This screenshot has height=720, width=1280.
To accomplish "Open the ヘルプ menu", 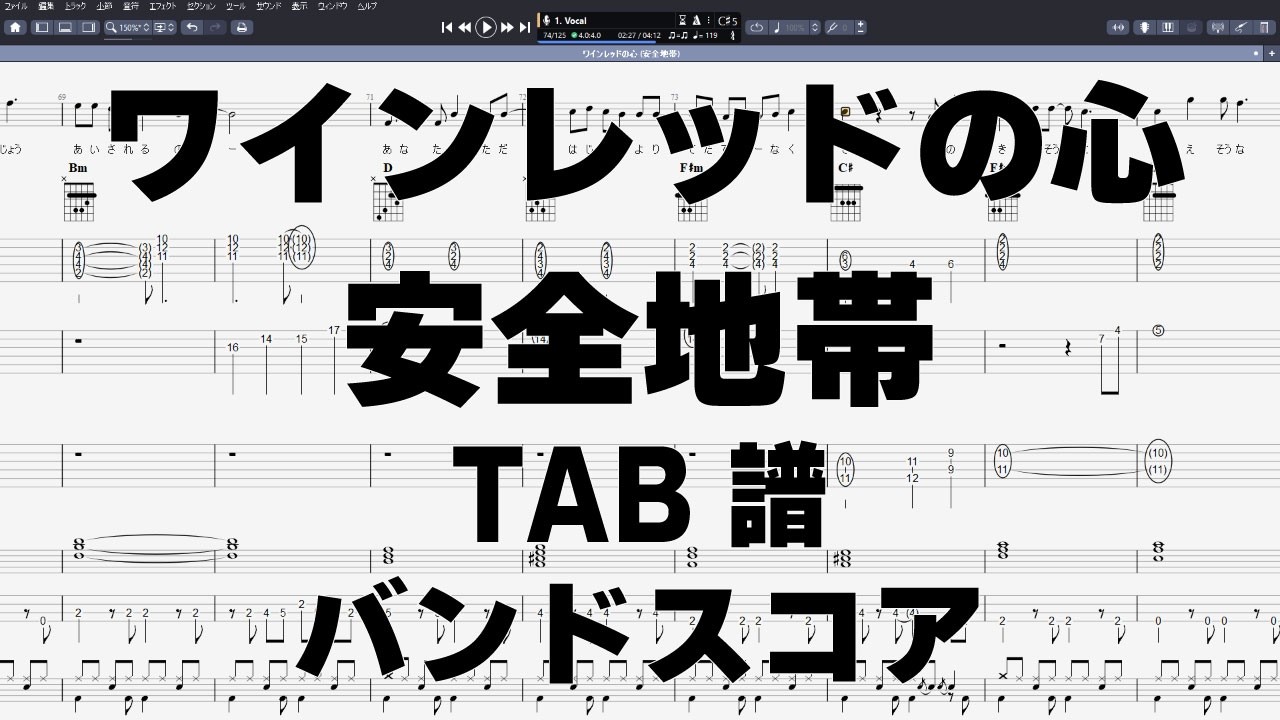I will (367, 6).
